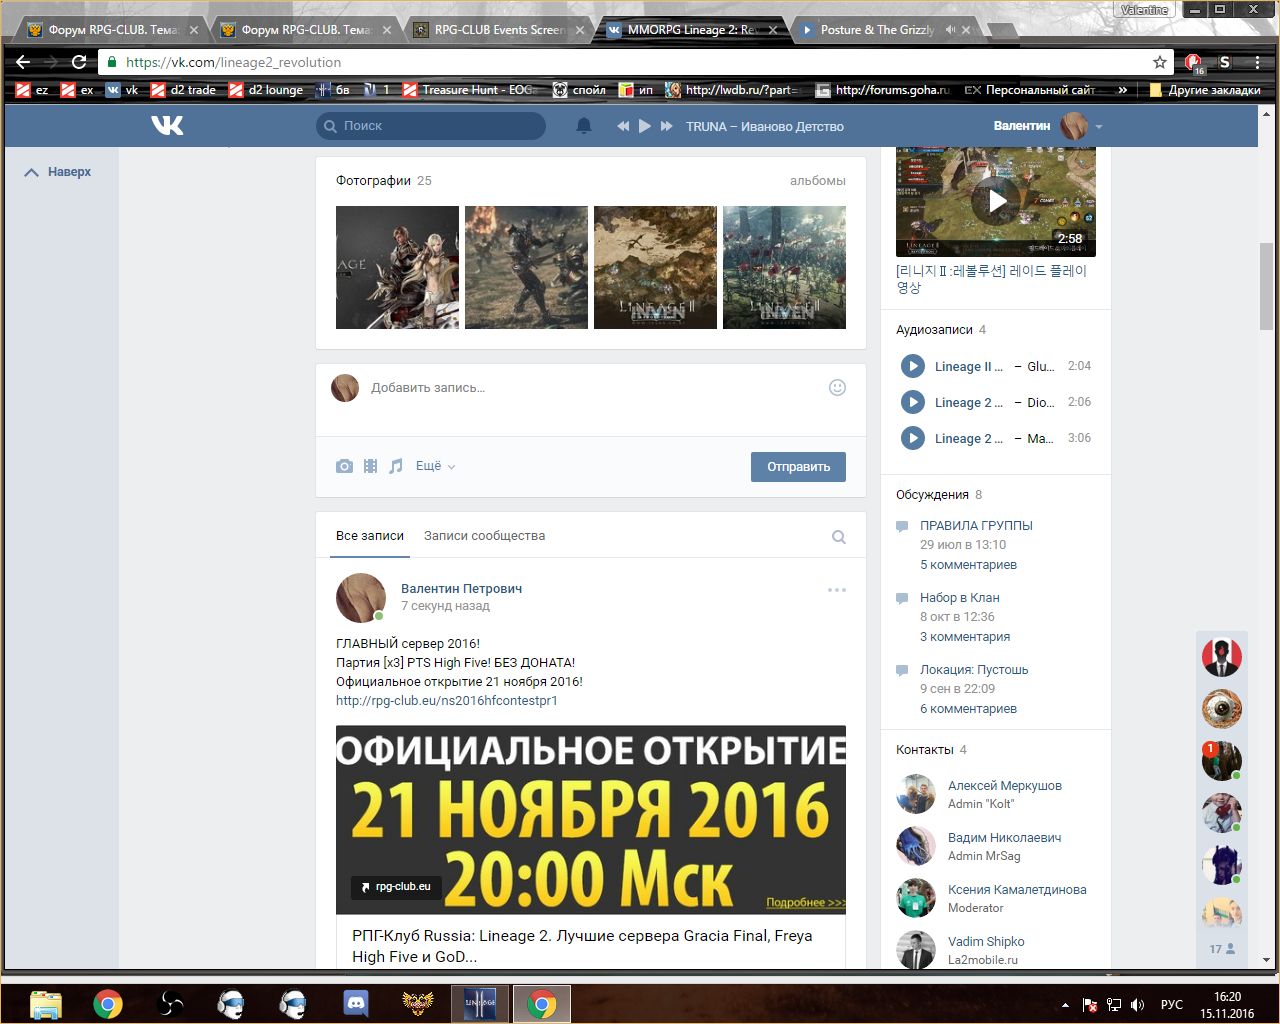The width and height of the screenshot is (1280, 1024).
Task: Click the Добавить запись post field
Action: pos(590,388)
